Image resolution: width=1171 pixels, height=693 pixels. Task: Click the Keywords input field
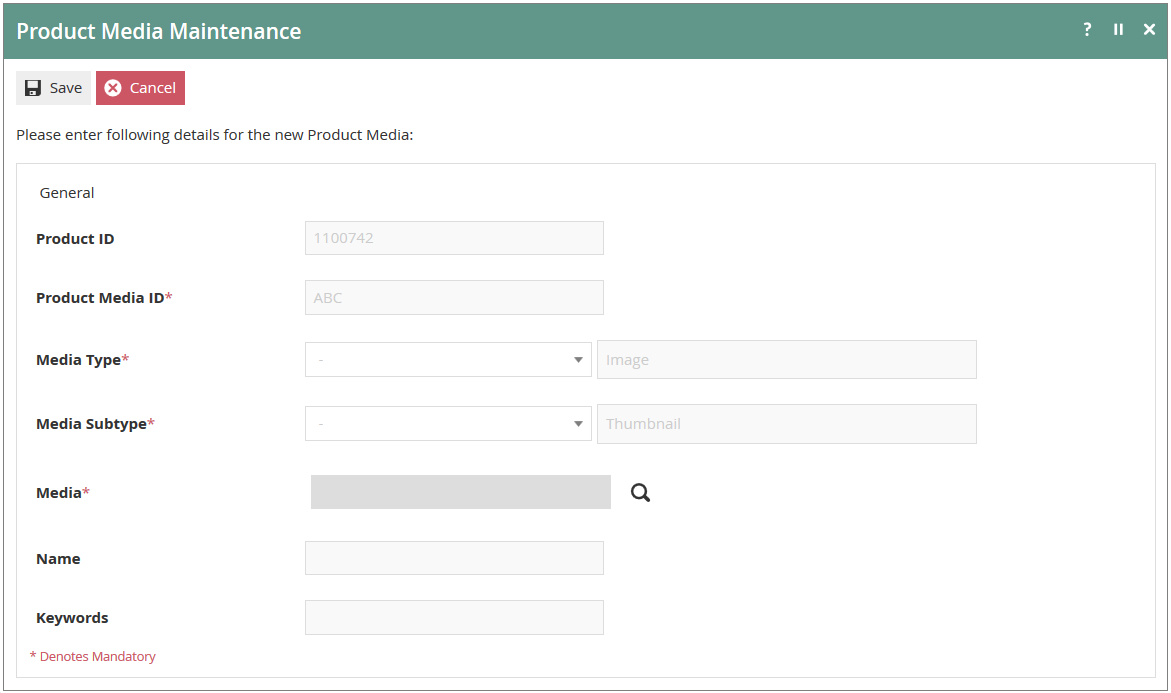[454, 617]
